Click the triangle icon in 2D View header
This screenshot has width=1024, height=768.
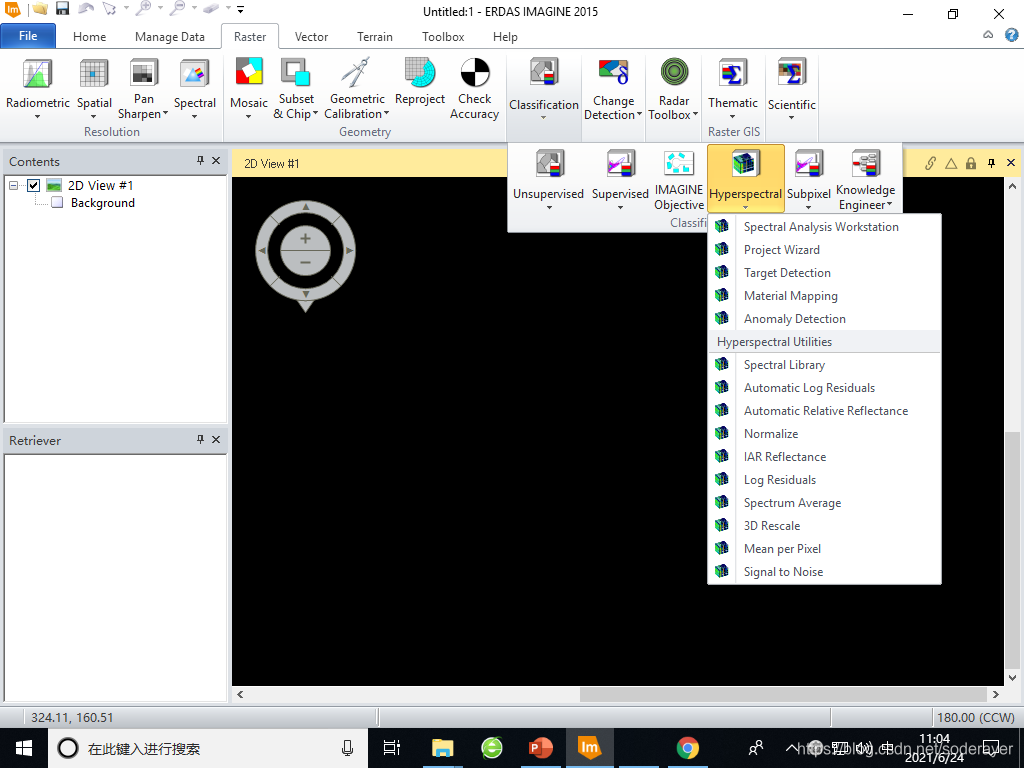[x=951, y=163]
